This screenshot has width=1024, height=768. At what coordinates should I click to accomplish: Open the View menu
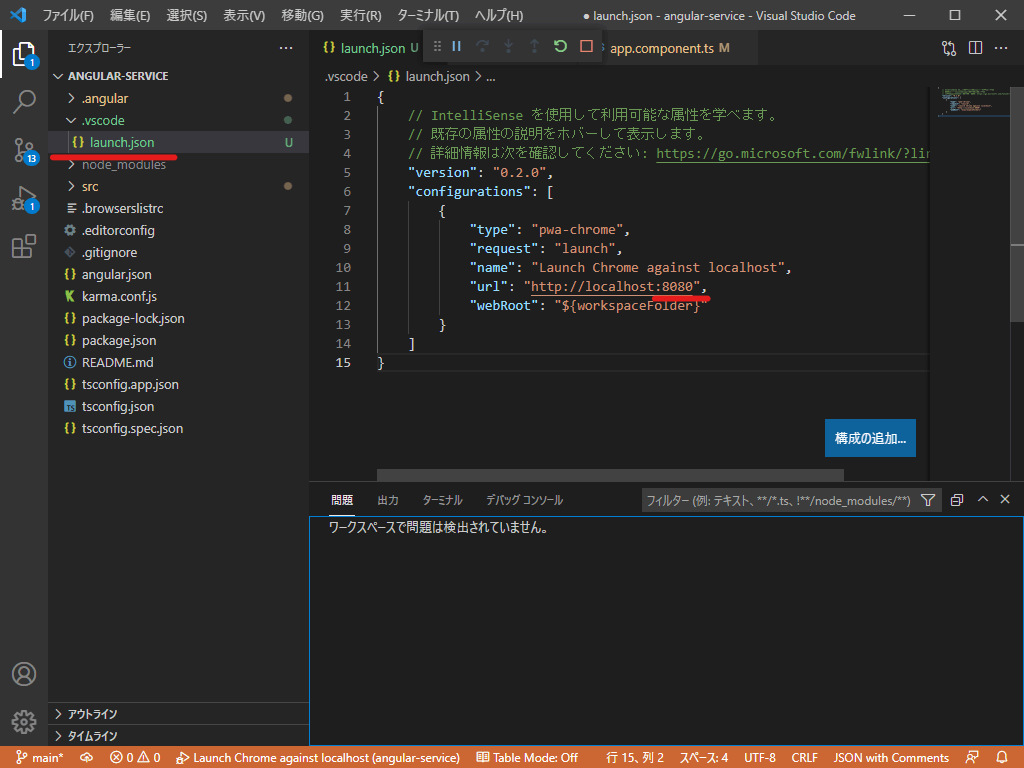[x=244, y=15]
